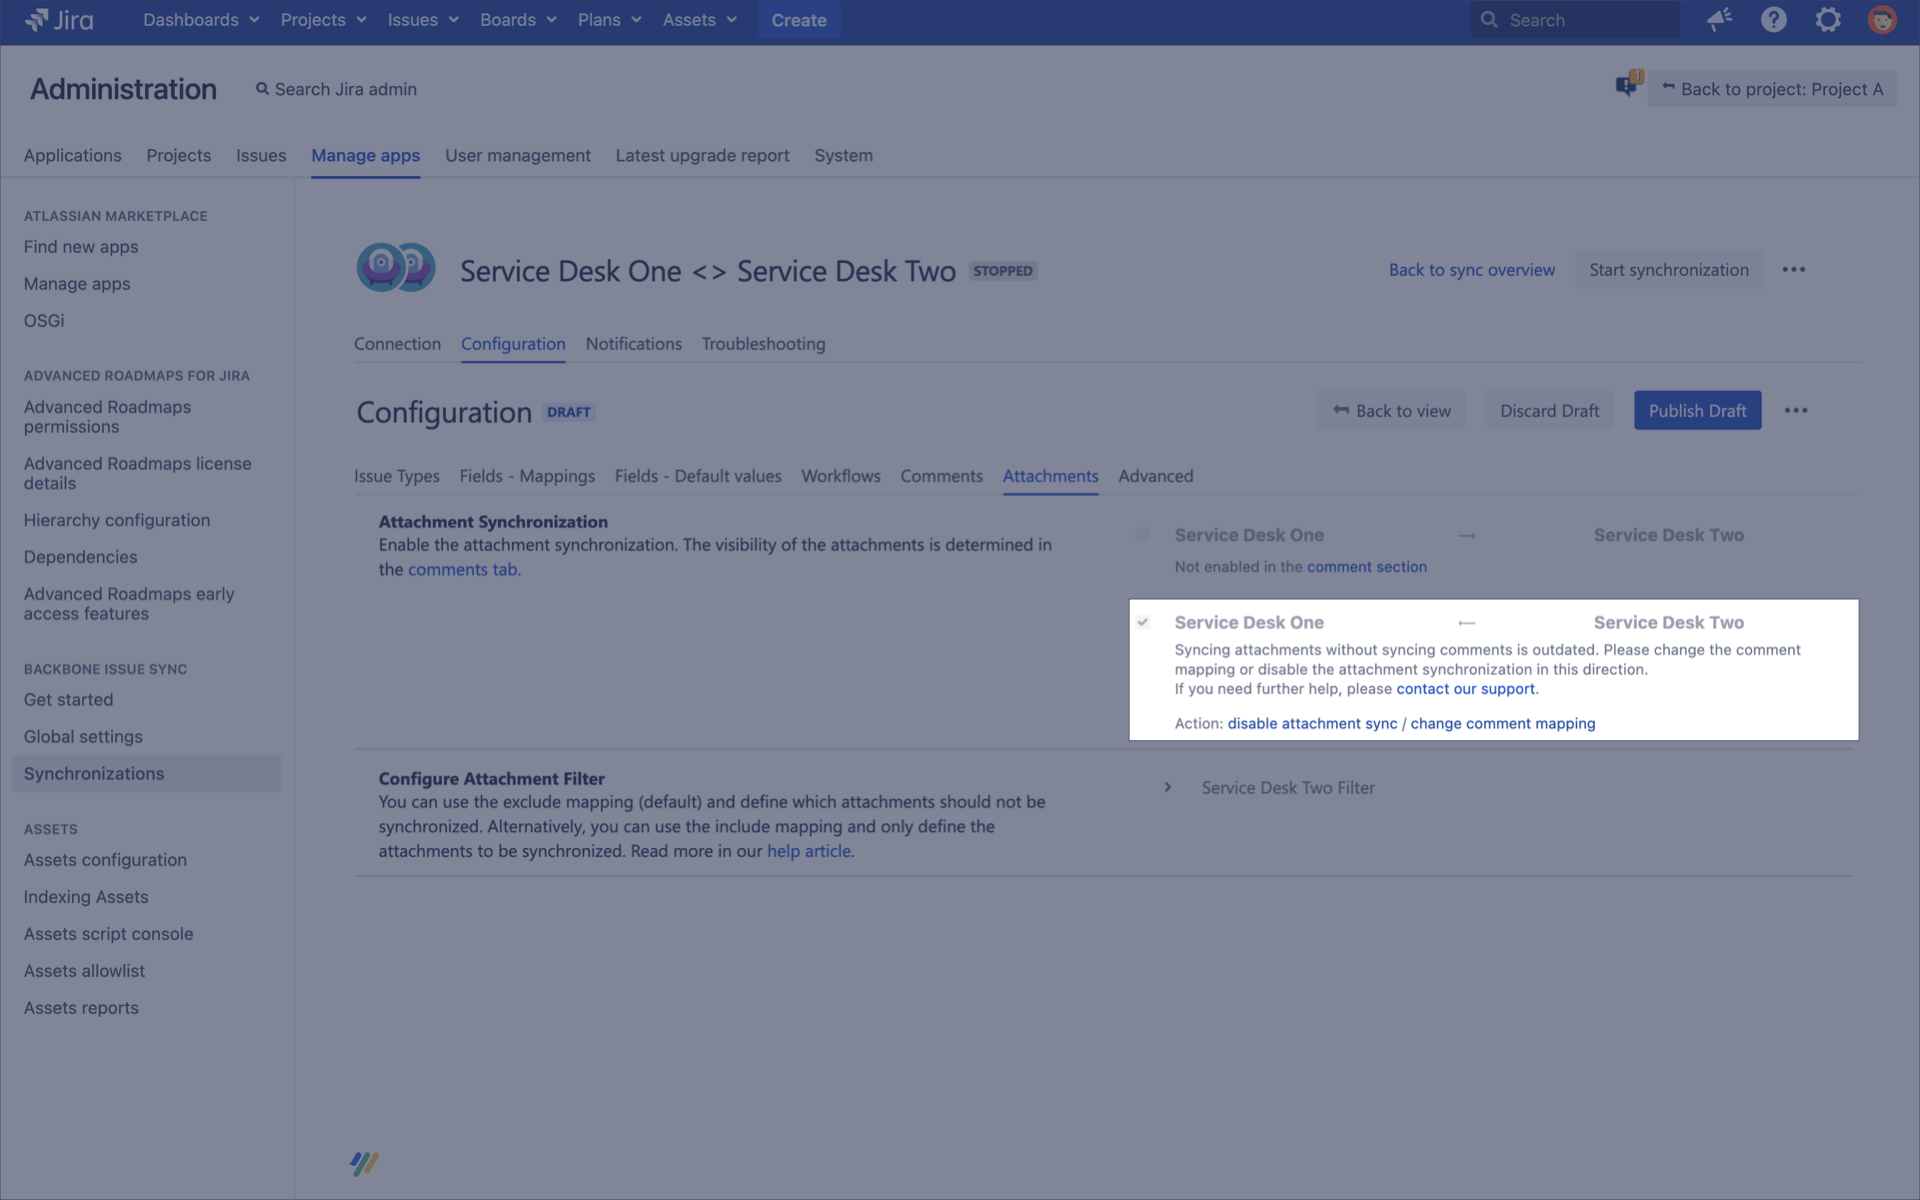Switch to the Comments configuration tab

tap(940, 476)
